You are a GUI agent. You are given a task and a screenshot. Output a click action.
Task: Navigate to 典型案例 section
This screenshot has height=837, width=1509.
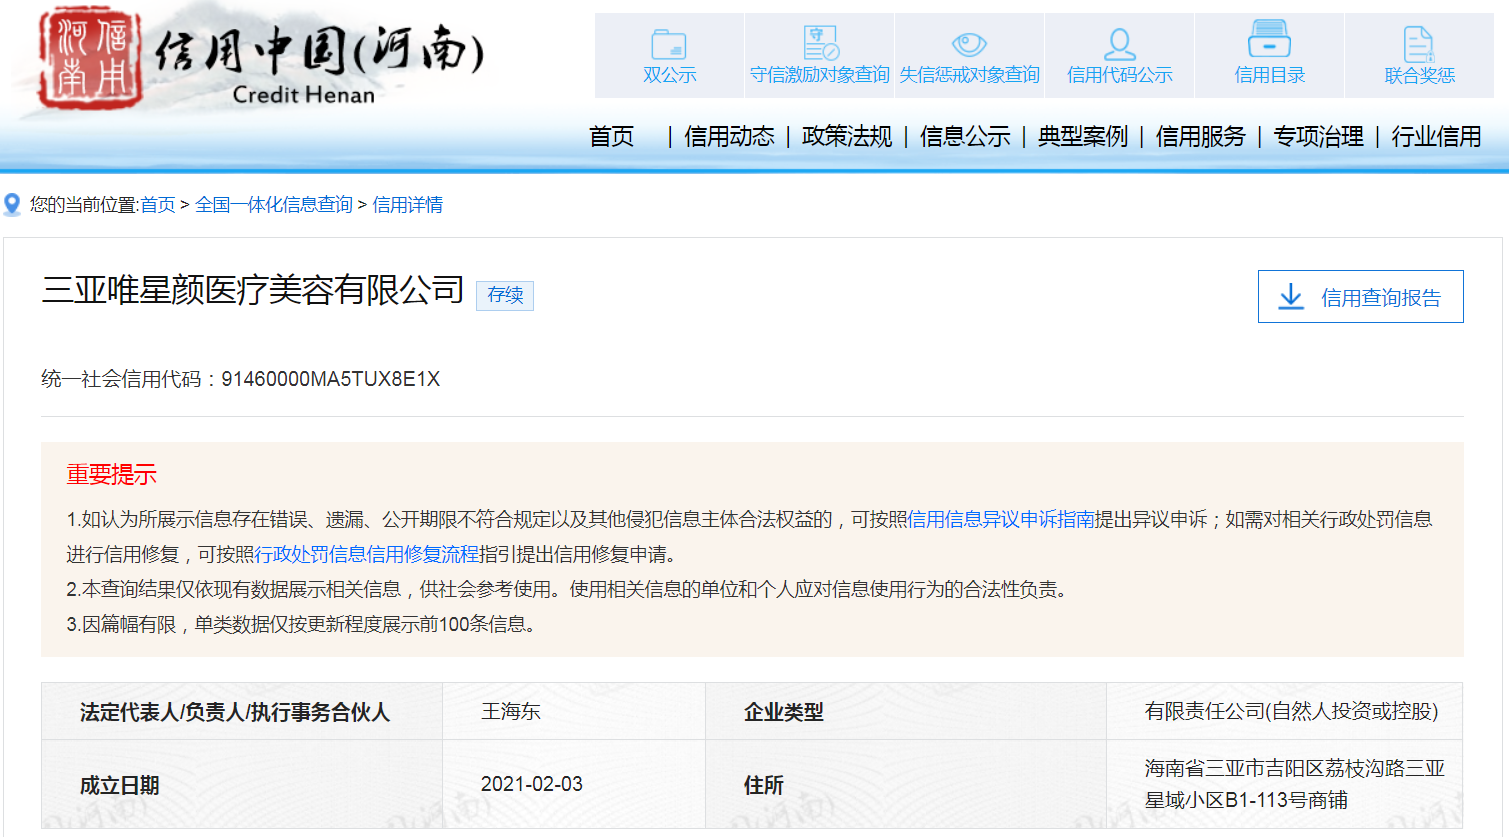(1083, 137)
